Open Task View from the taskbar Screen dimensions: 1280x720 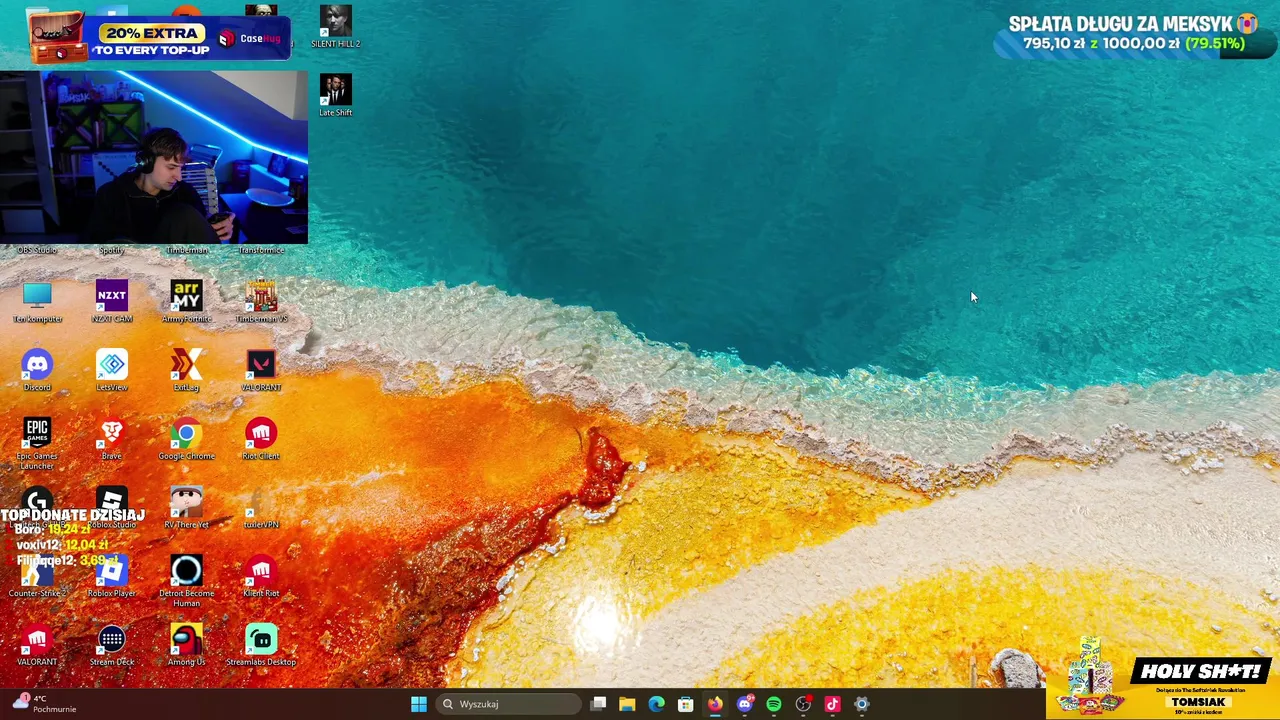click(598, 704)
